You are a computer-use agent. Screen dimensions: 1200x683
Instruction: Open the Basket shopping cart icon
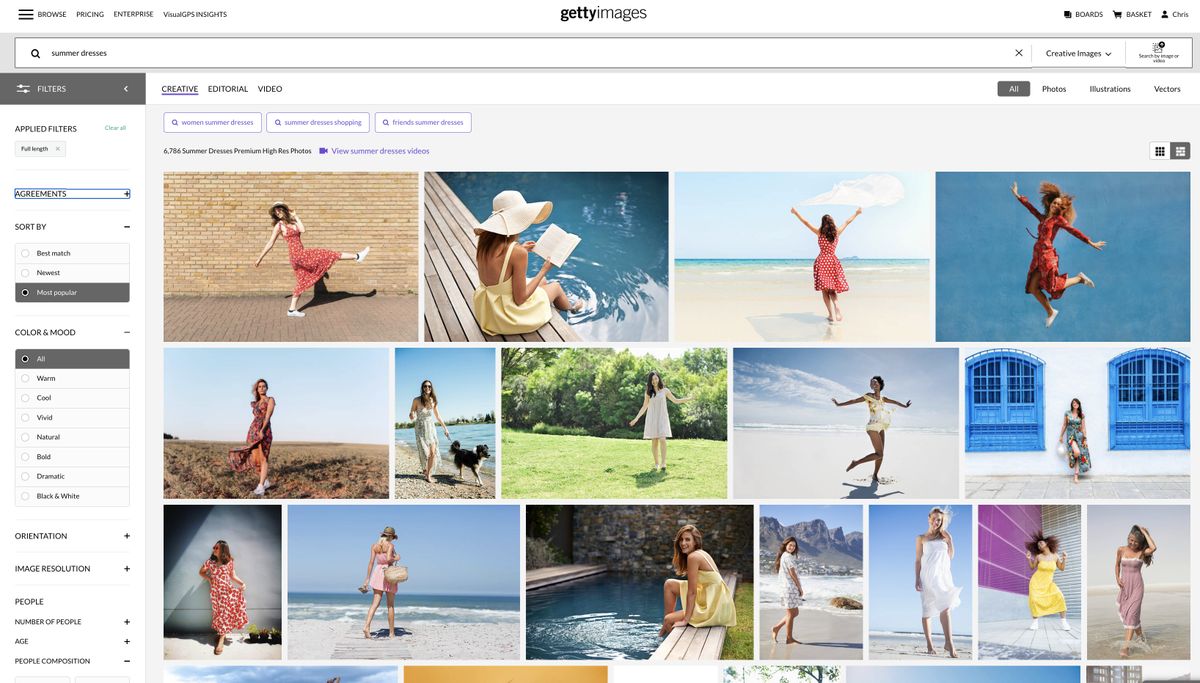pos(1115,12)
